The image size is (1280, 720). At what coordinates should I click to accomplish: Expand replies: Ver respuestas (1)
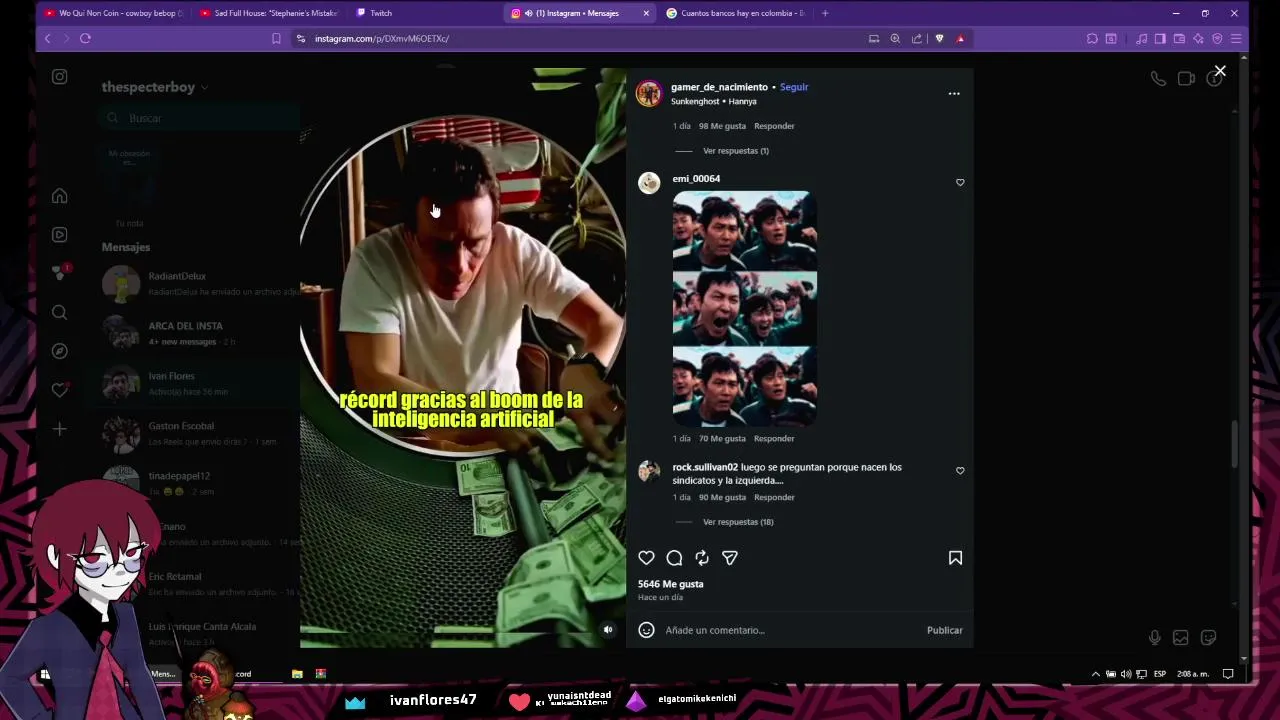(736, 151)
